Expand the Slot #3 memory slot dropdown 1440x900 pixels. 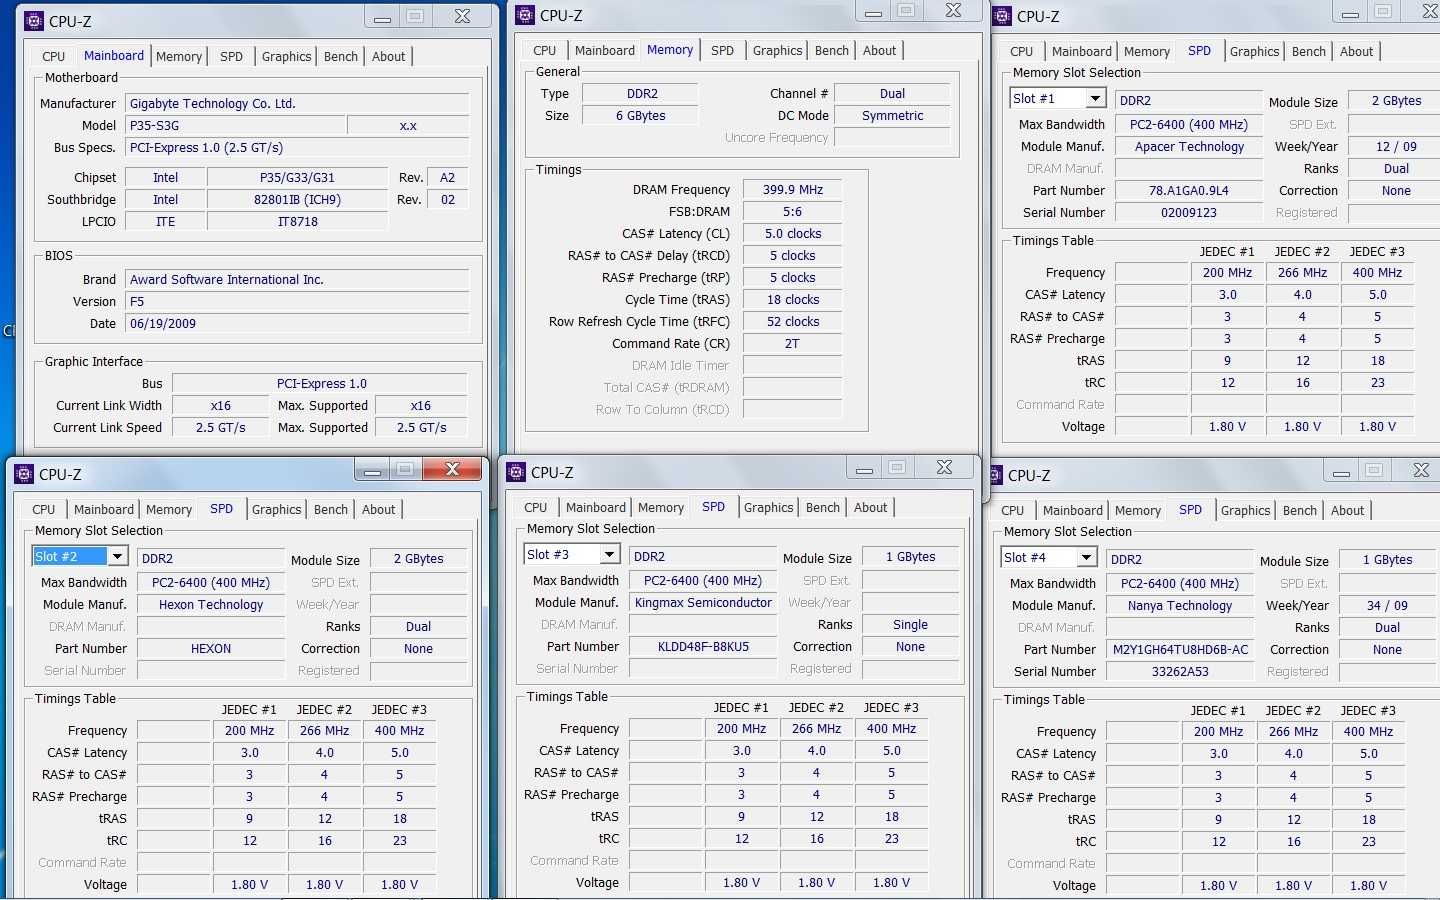point(609,554)
